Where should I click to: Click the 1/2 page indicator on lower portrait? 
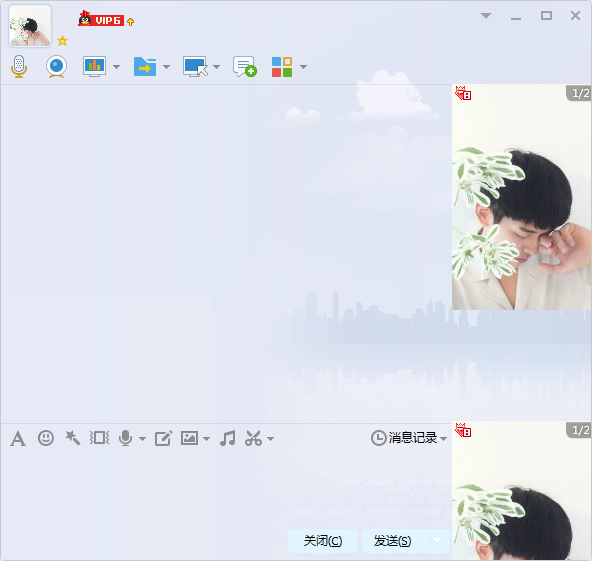(580, 430)
